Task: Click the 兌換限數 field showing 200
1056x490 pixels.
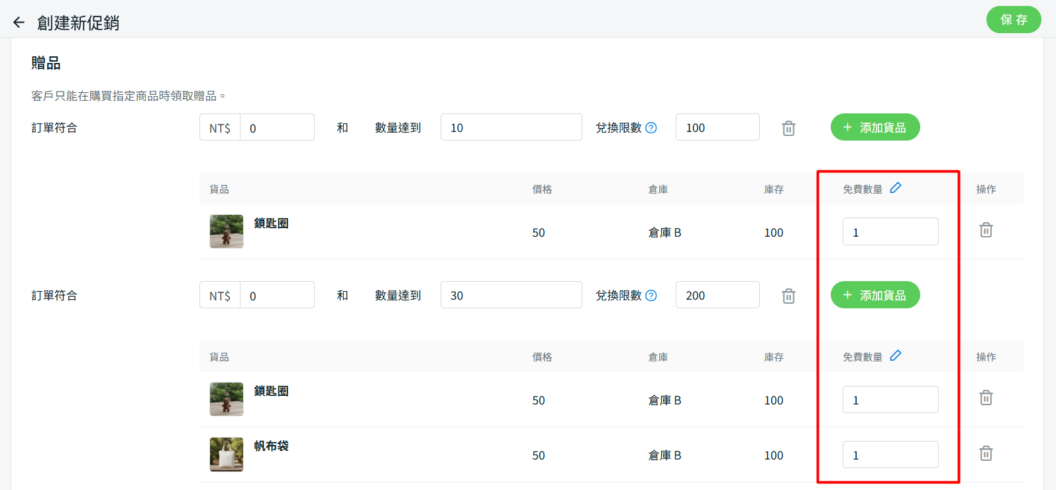Action: (x=717, y=296)
